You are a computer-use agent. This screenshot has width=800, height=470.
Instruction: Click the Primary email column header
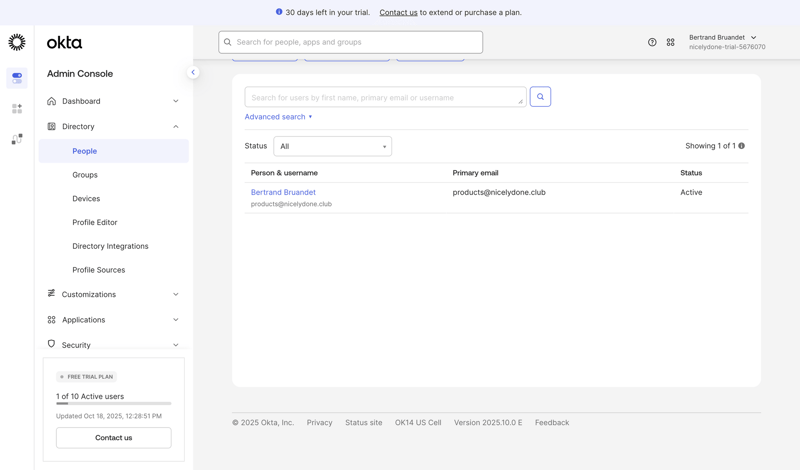[x=476, y=173]
